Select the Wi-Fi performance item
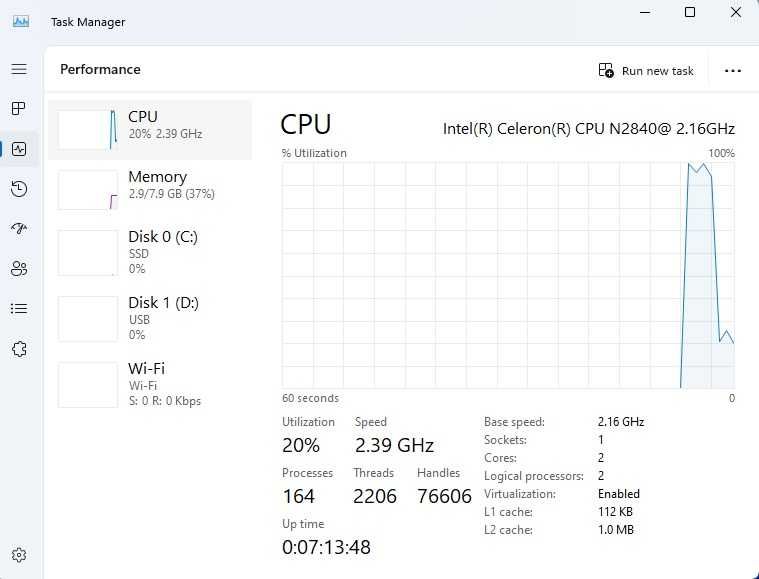Image resolution: width=759 pixels, height=579 pixels. pos(150,384)
